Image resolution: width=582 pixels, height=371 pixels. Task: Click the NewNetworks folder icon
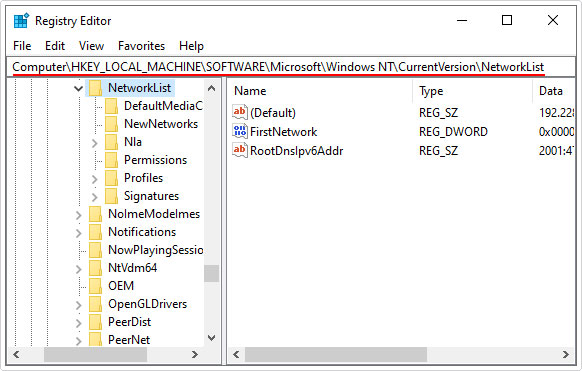(111, 124)
